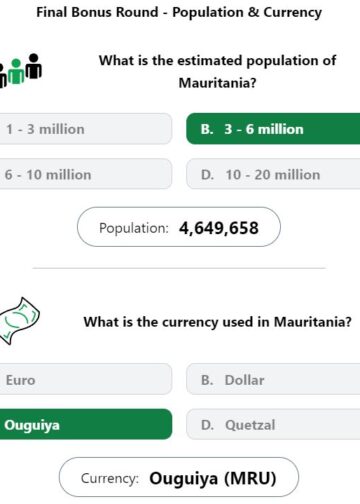Click the 4,649,658 population number
360x504 pixels.
point(219,228)
